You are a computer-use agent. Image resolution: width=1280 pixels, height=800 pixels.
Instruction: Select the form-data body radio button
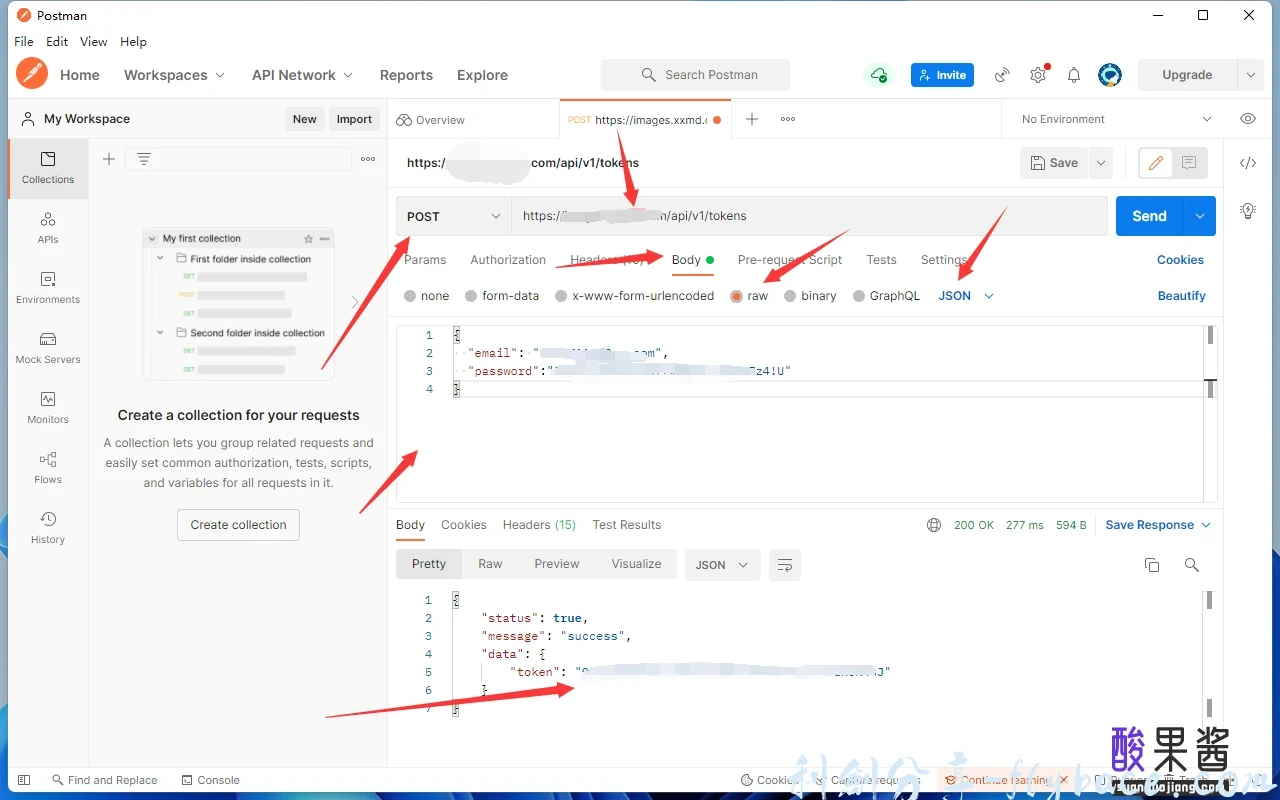(x=471, y=296)
